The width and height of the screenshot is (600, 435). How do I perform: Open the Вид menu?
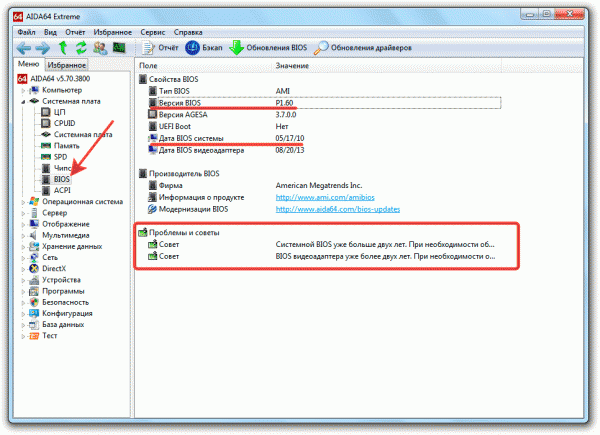(x=50, y=32)
